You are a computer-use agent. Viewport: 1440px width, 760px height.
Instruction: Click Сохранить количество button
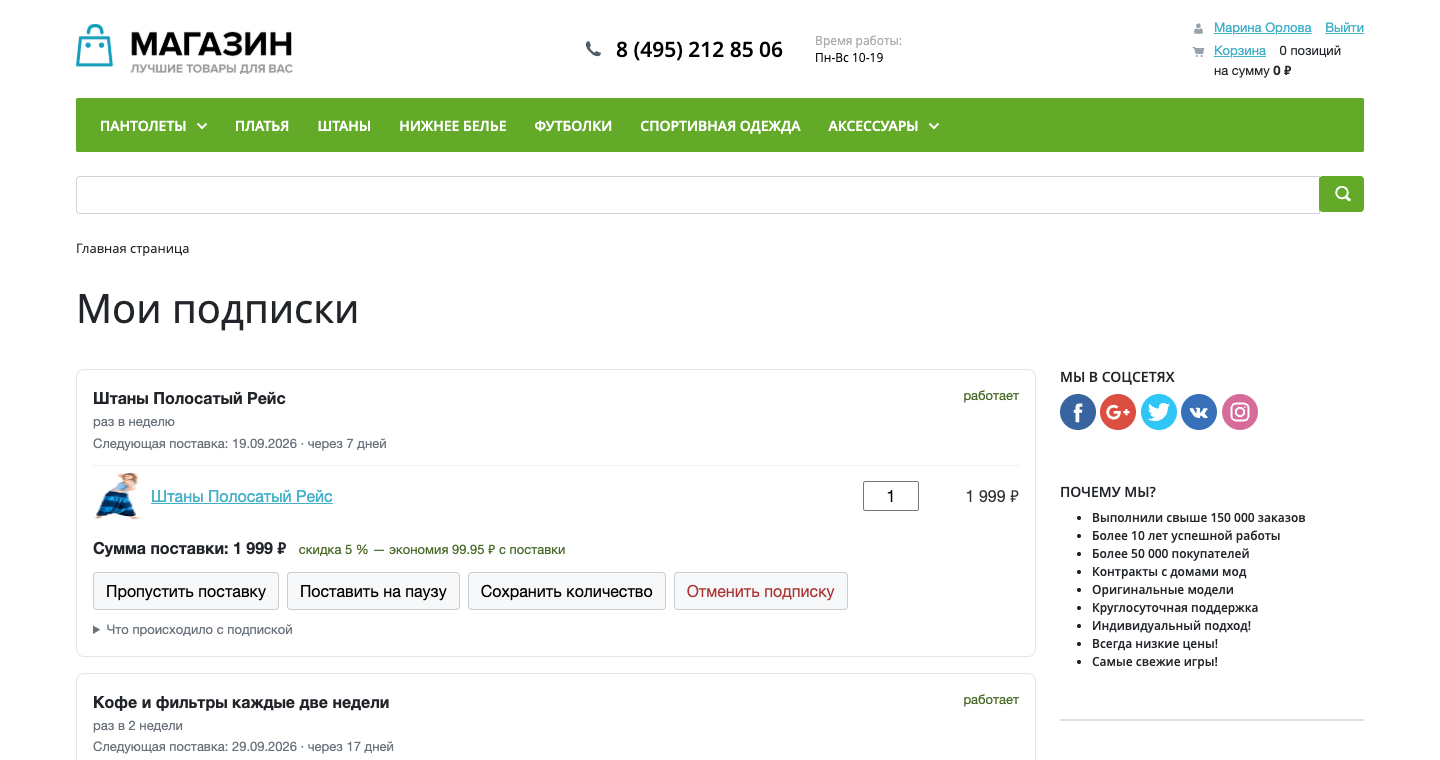point(567,591)
